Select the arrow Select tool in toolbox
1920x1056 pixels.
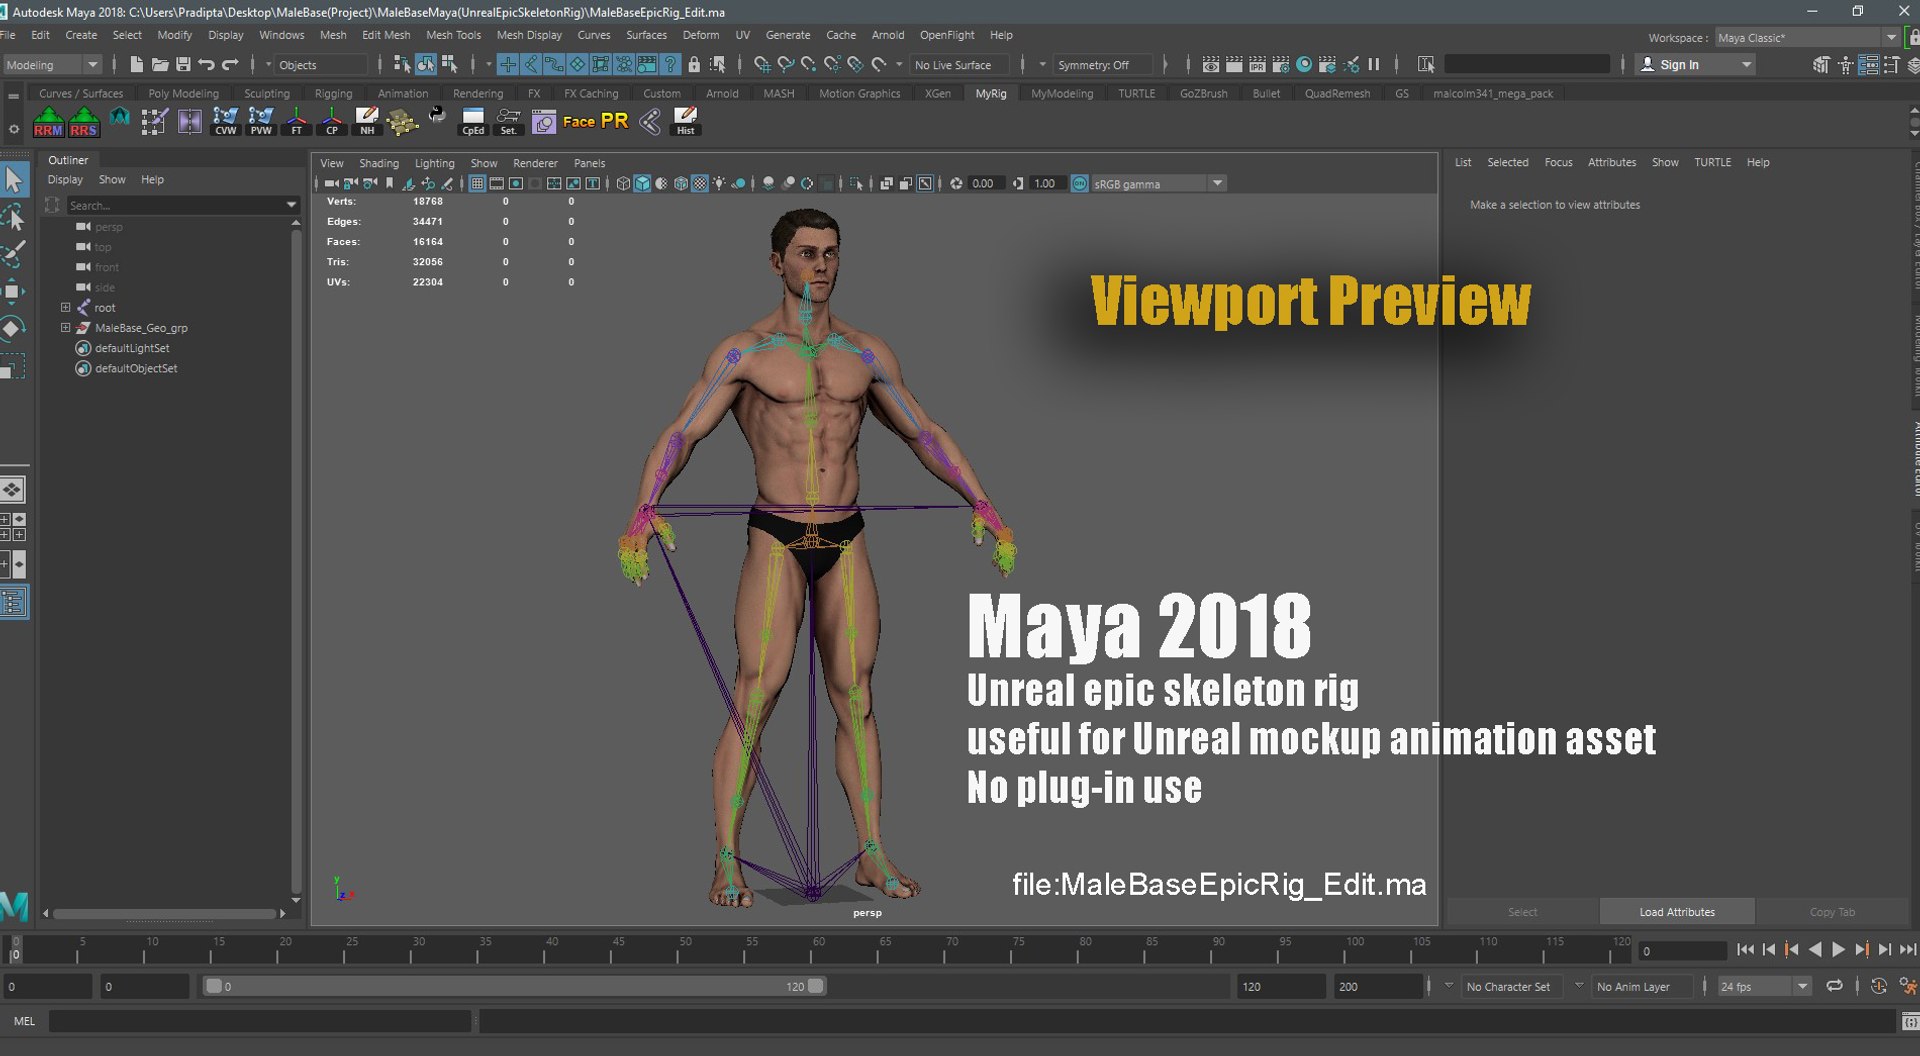(x=14, y=180)
